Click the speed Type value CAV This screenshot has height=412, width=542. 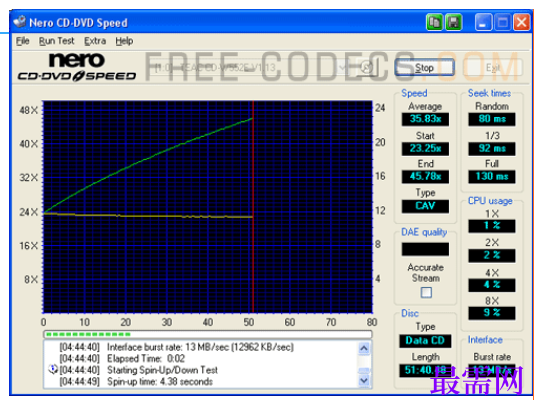425,206
